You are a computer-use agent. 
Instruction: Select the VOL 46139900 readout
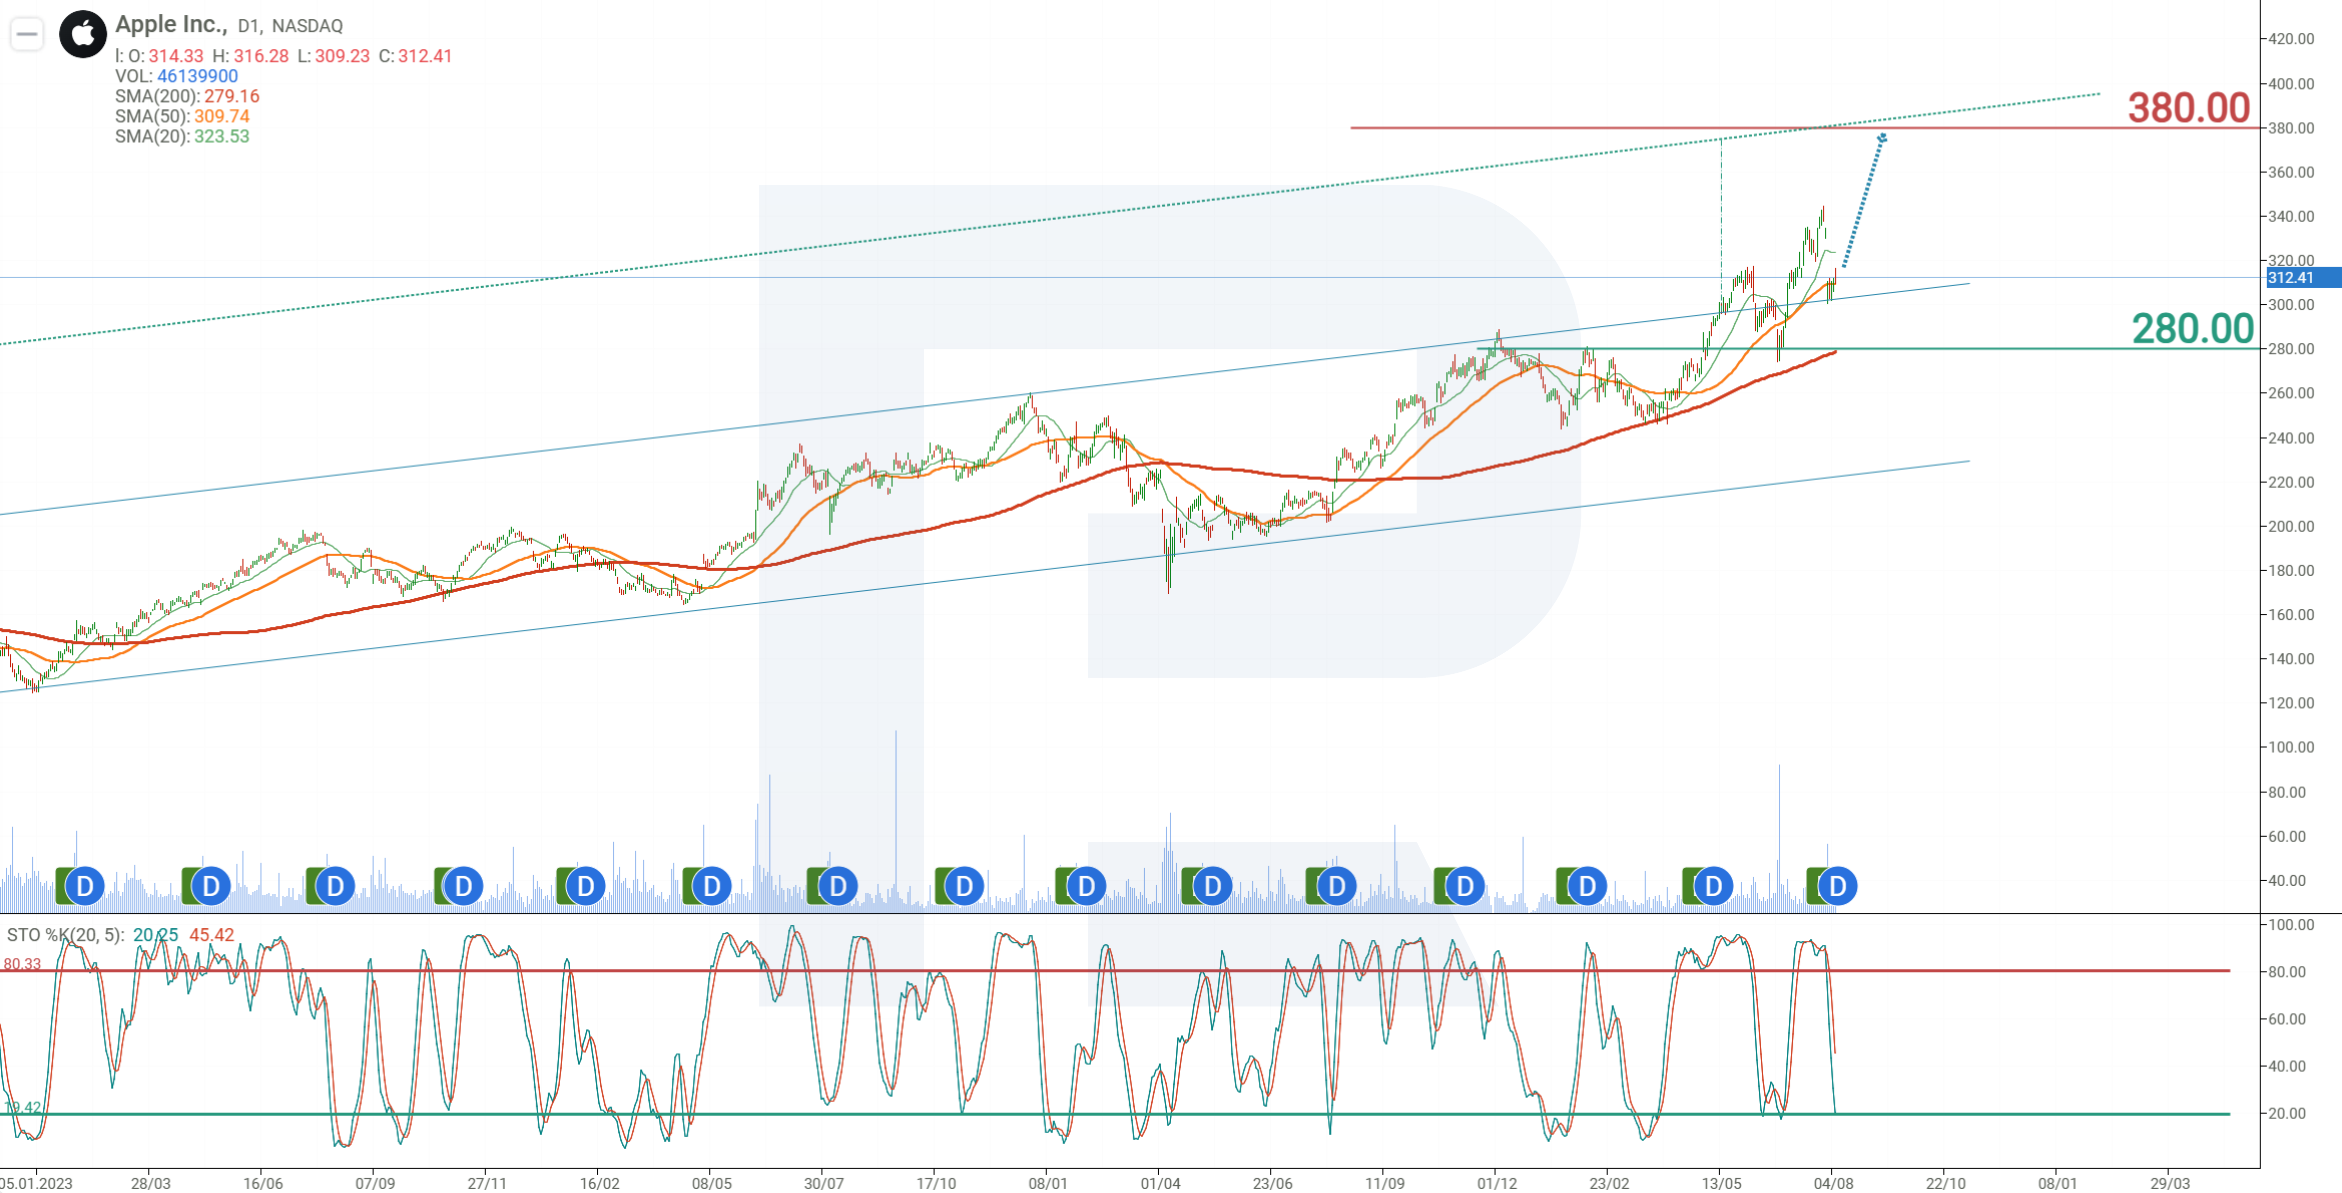pos(176,76)
